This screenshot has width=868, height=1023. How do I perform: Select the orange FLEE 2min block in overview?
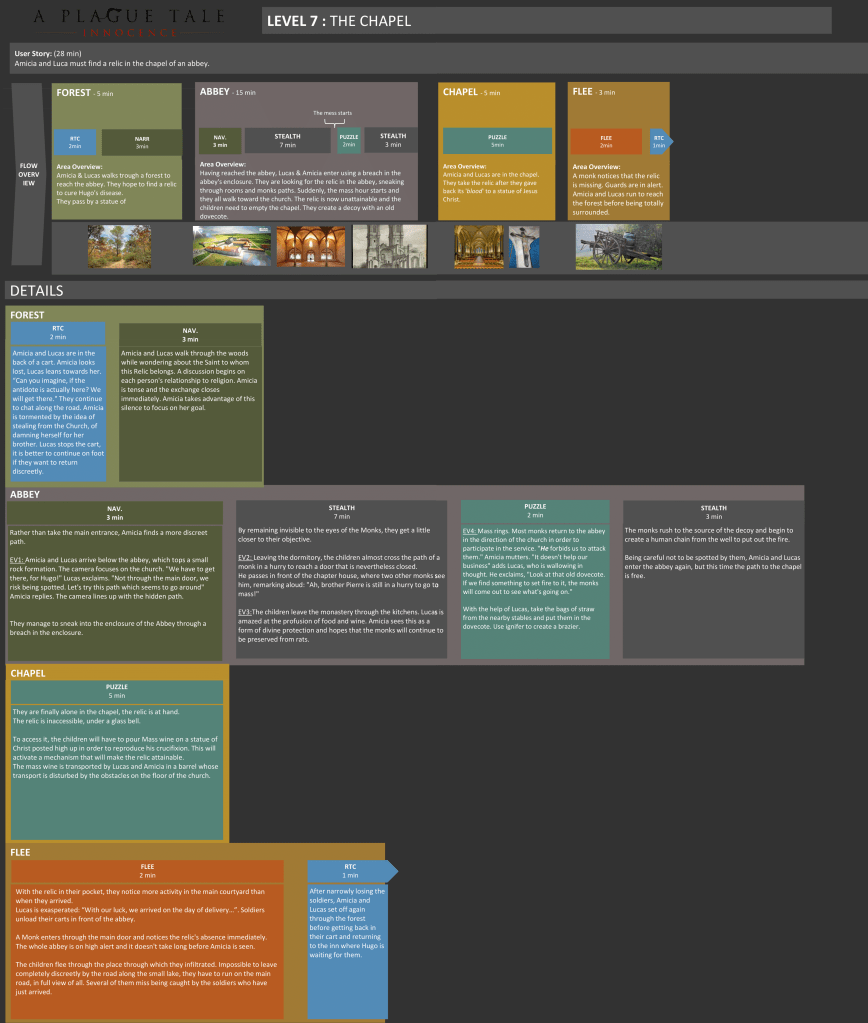pyautogui.click(x=606, y=141)
